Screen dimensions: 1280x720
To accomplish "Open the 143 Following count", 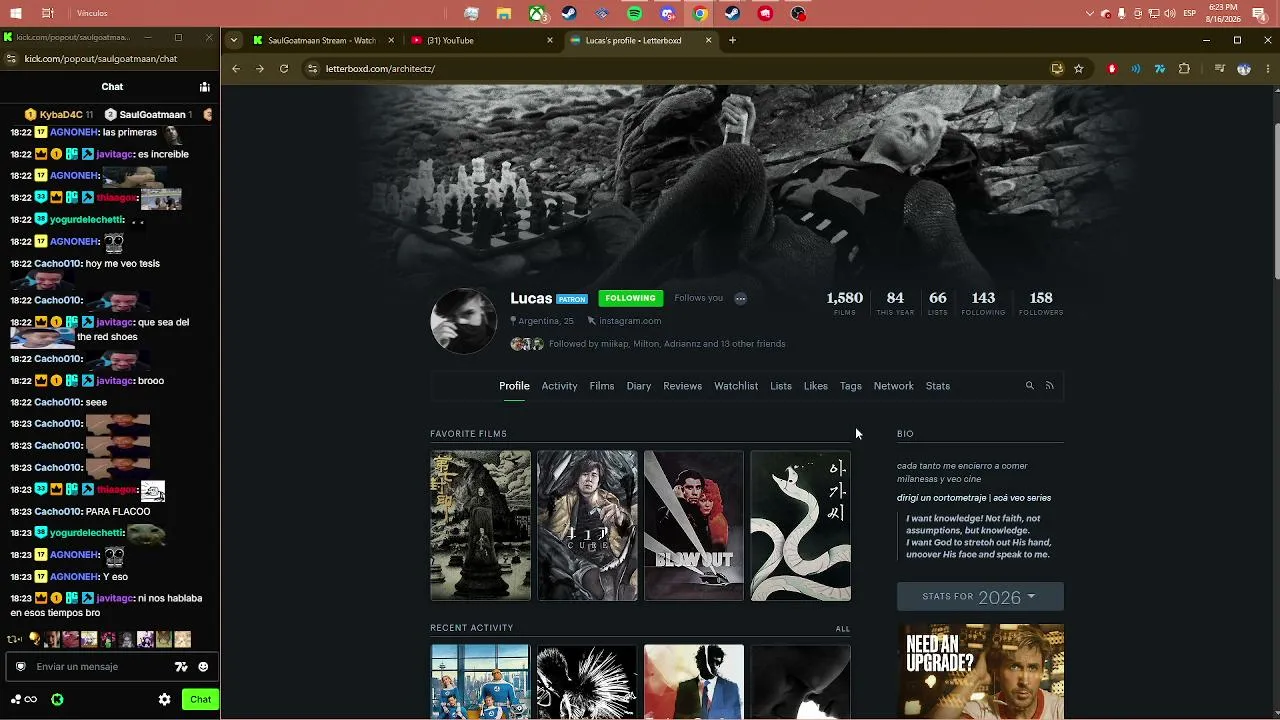I will (983, 303).
